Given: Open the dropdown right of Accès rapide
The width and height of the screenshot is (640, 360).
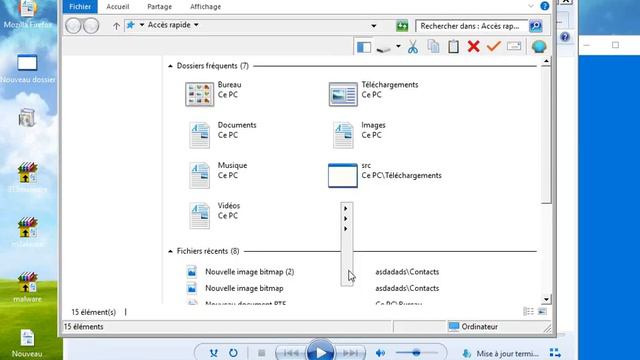Looking at the screenshot, I should pyautogui.click(x=196, y=25).
